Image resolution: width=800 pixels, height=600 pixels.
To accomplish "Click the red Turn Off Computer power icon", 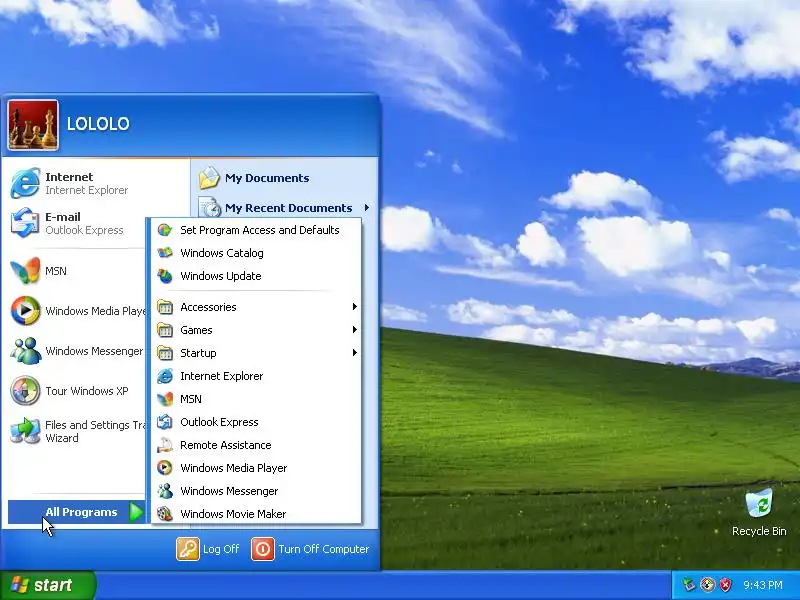I will coord(263,549).
